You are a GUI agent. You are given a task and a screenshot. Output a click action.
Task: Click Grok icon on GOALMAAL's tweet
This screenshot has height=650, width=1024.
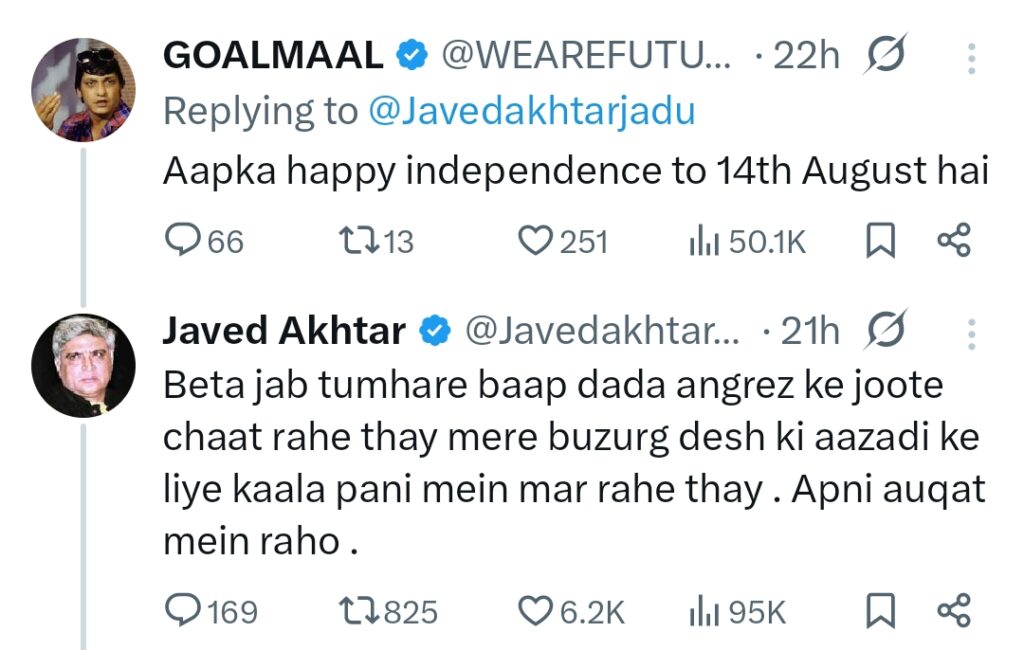point(887,56)
